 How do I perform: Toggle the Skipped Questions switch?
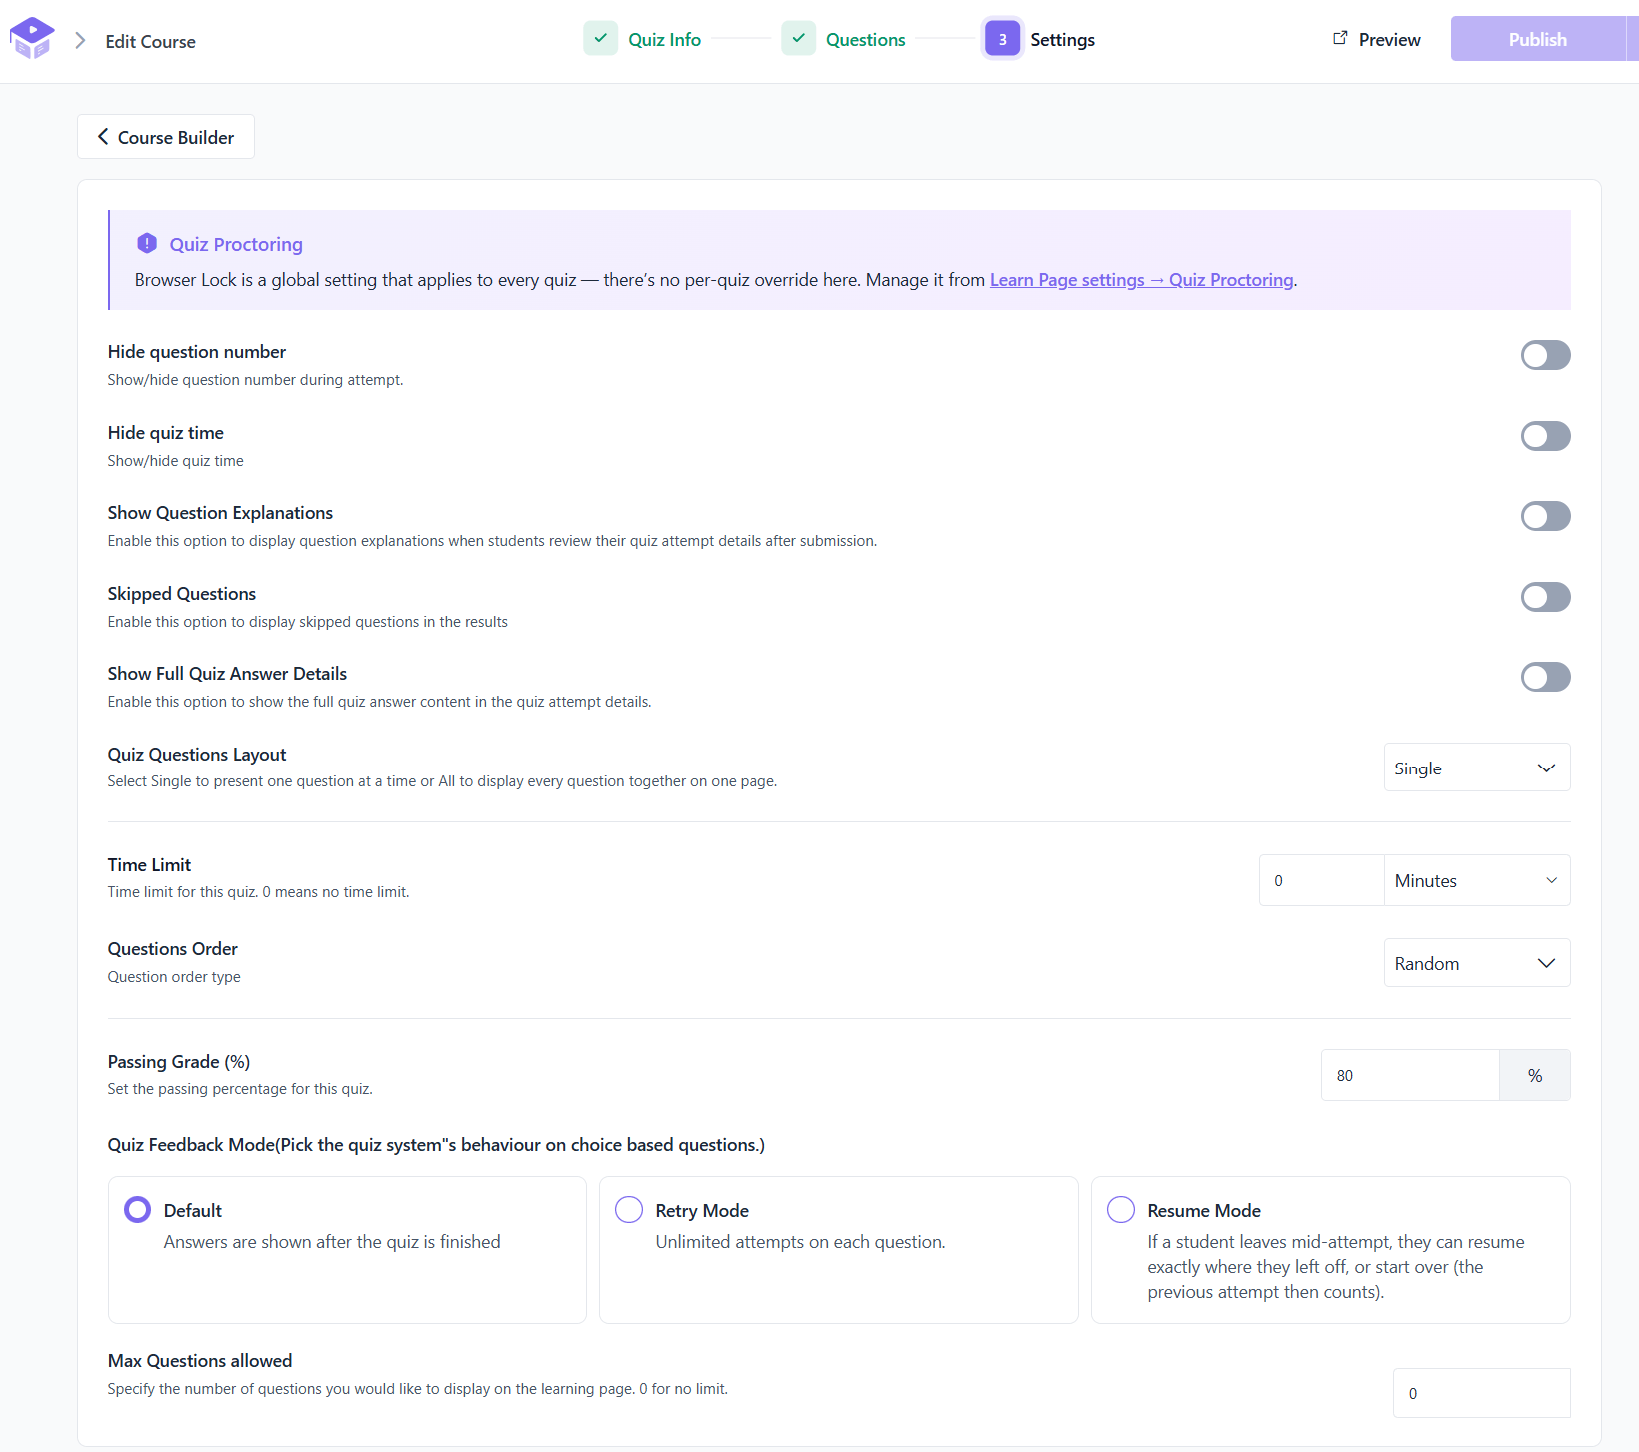1546,597
